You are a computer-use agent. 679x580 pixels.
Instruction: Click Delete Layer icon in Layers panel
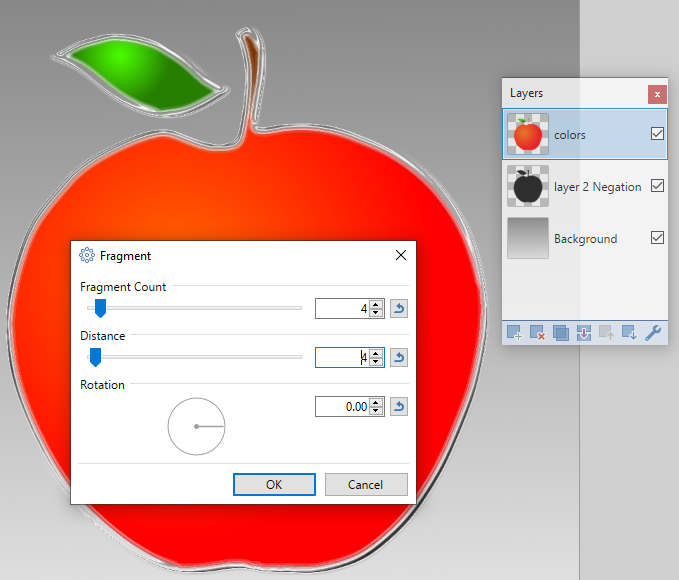537,333
